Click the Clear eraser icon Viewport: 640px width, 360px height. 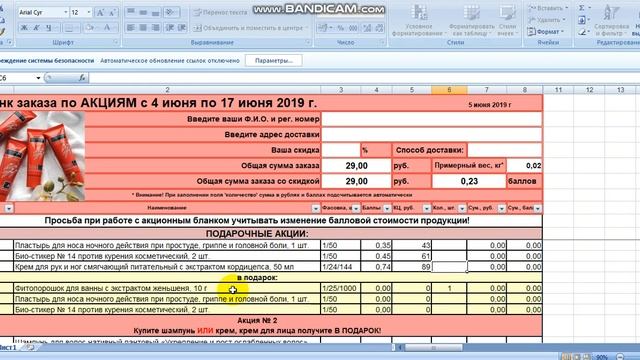(582, 31)
